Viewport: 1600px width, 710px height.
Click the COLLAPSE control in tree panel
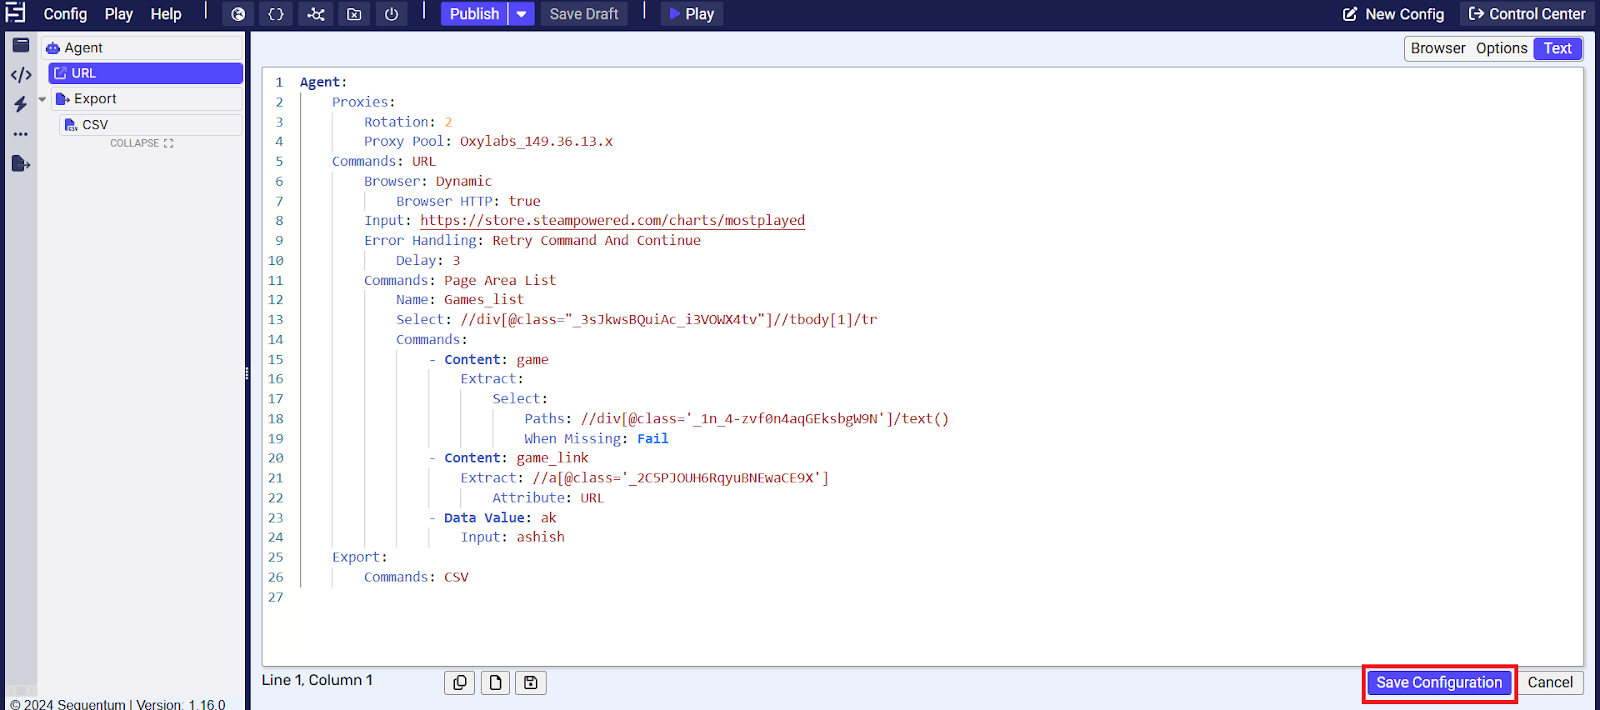[142, 143]
